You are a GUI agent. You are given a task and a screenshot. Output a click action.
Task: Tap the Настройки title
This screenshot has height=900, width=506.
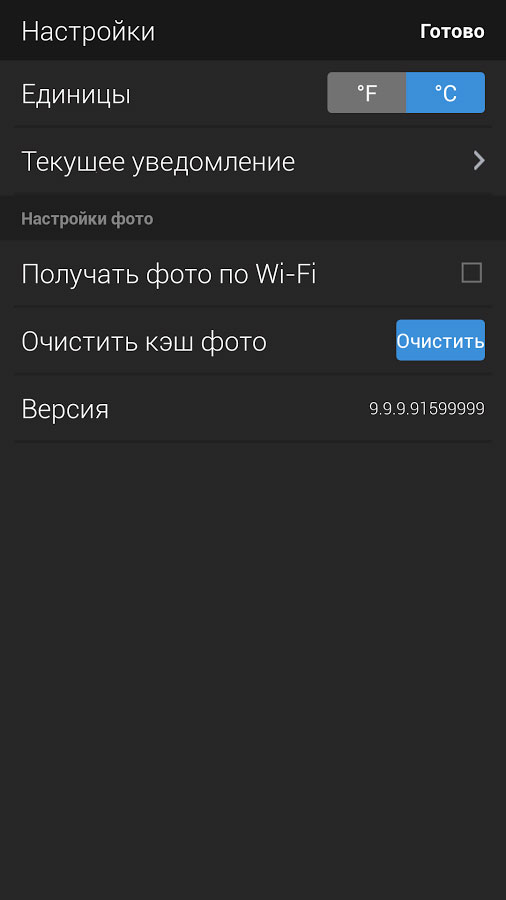[88, 32]
